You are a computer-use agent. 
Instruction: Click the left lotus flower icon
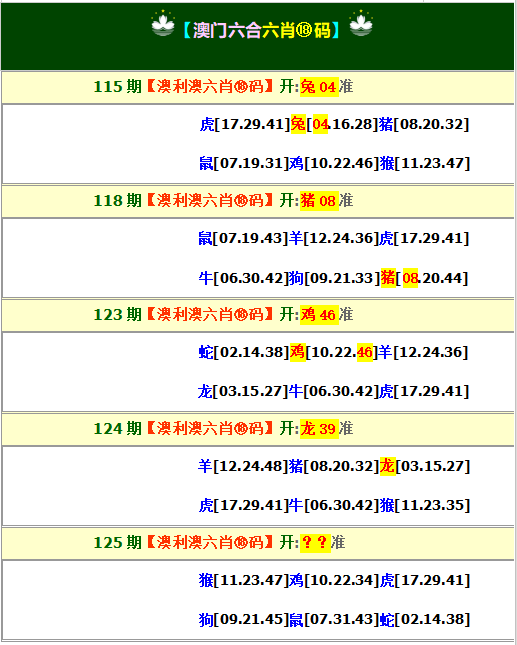pos(163,23)
